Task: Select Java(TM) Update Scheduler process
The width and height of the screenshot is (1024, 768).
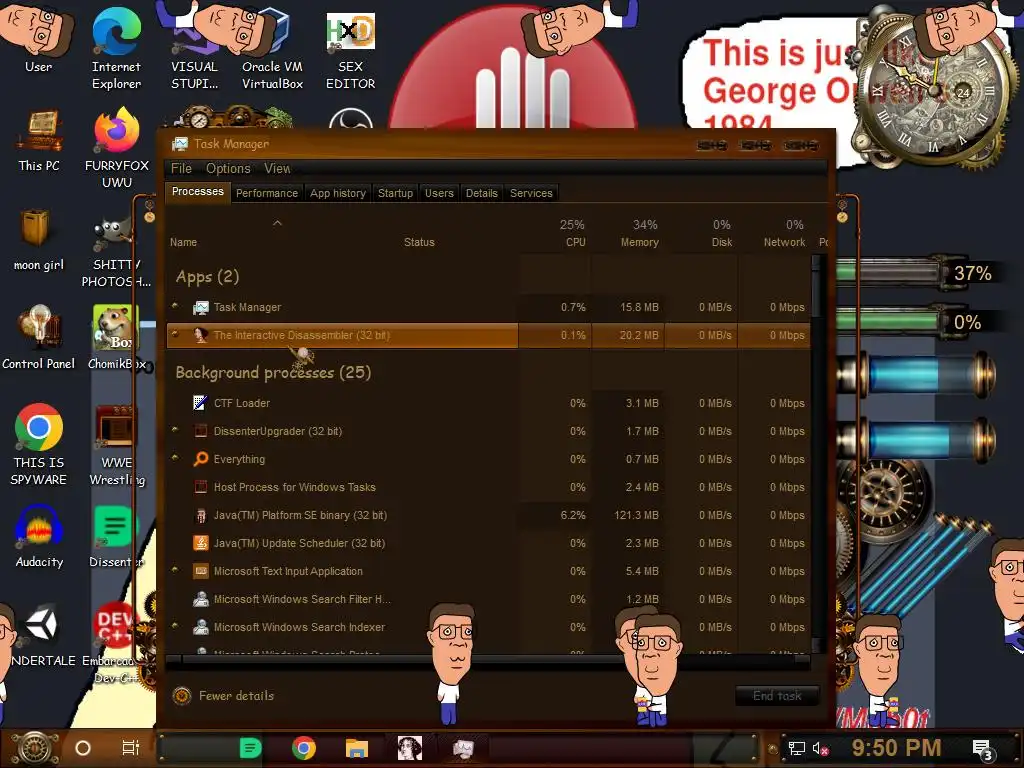Action: tap(488, 543)
